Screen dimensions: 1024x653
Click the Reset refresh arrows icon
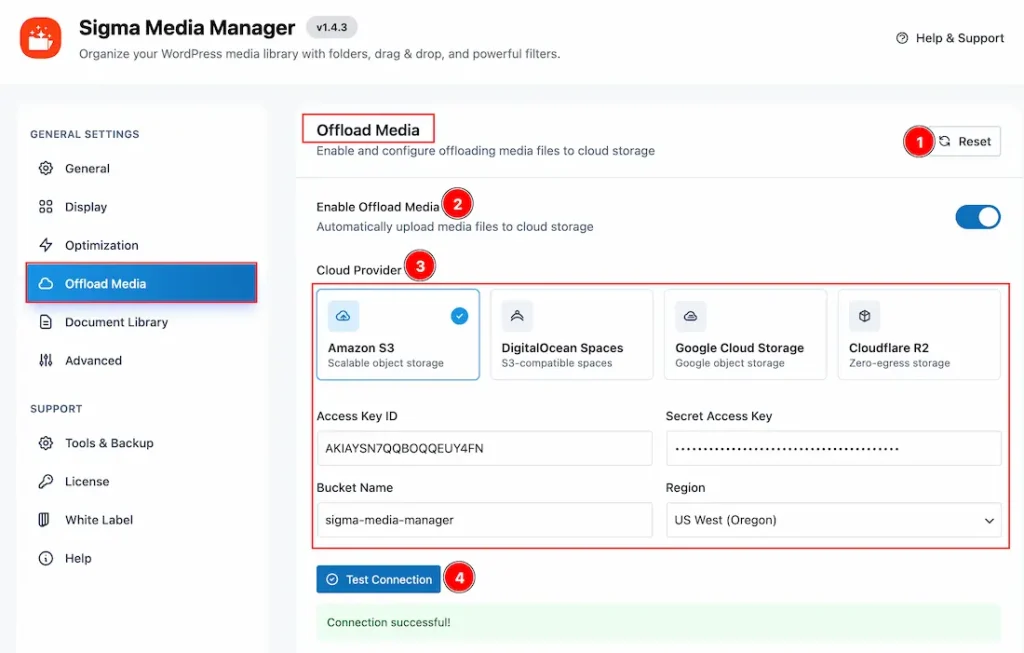click(x=944, y=141)
